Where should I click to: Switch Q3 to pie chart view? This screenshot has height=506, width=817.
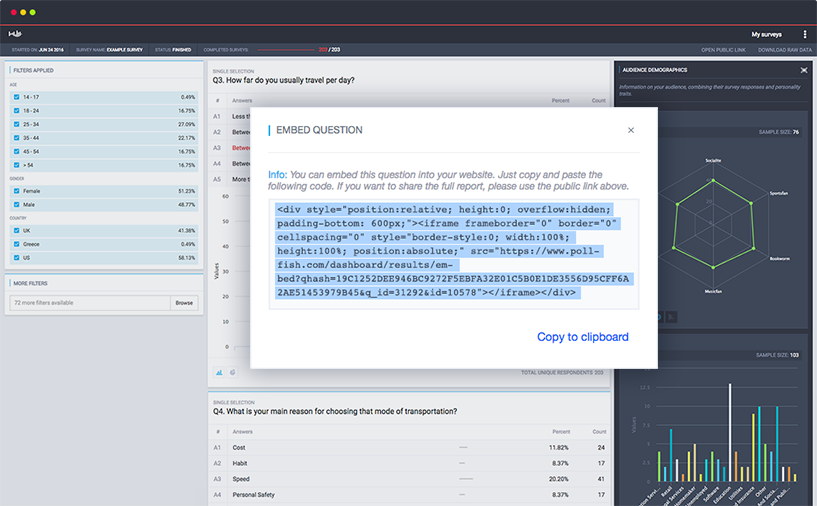click(x=233, y=372)
